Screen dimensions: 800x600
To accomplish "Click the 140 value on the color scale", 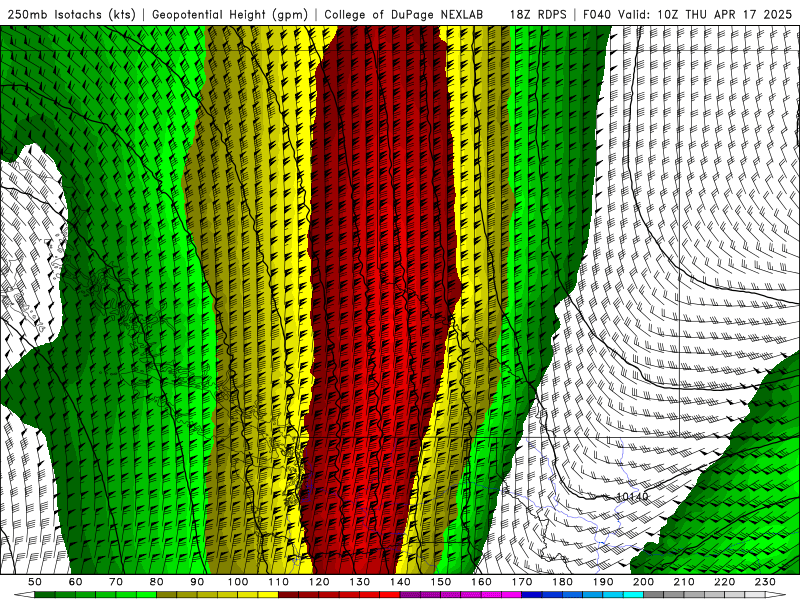I will pyautogui.click(x=400, y=582).
